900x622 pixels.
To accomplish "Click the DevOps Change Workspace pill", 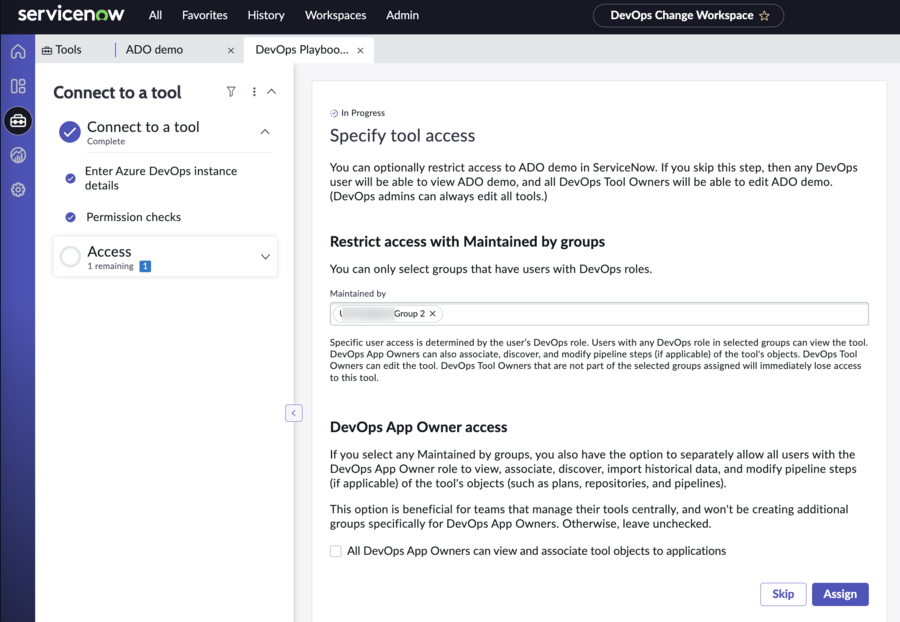I will [688, 15].
